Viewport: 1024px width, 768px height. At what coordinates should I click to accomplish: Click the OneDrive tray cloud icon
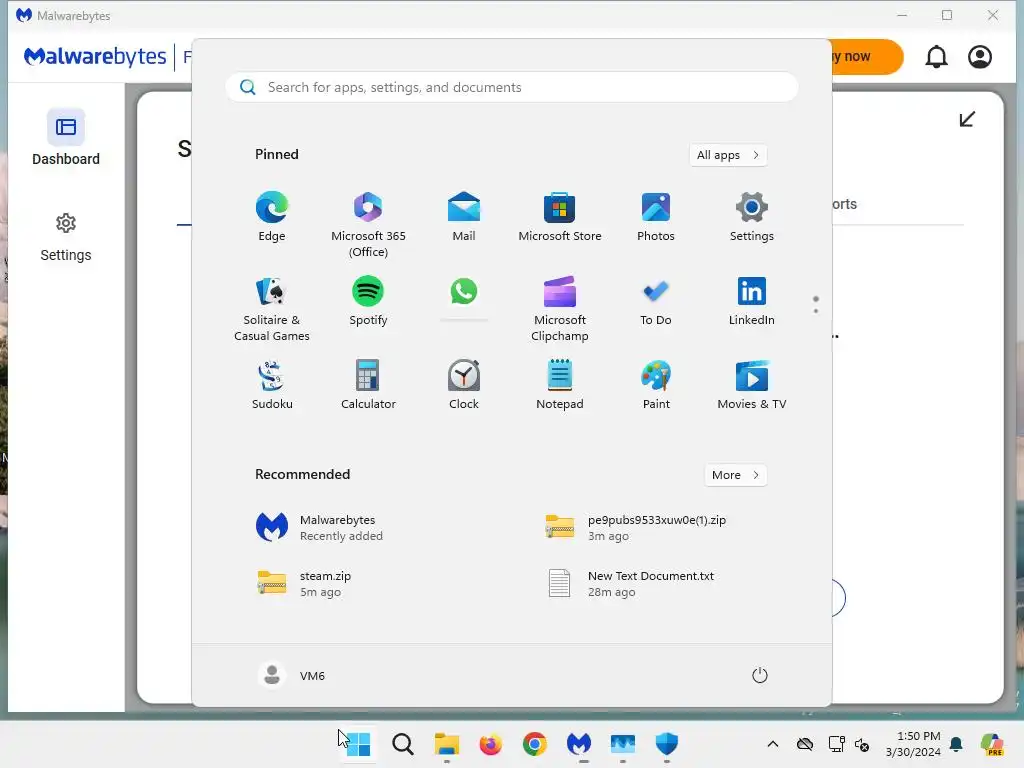[805, 744]
